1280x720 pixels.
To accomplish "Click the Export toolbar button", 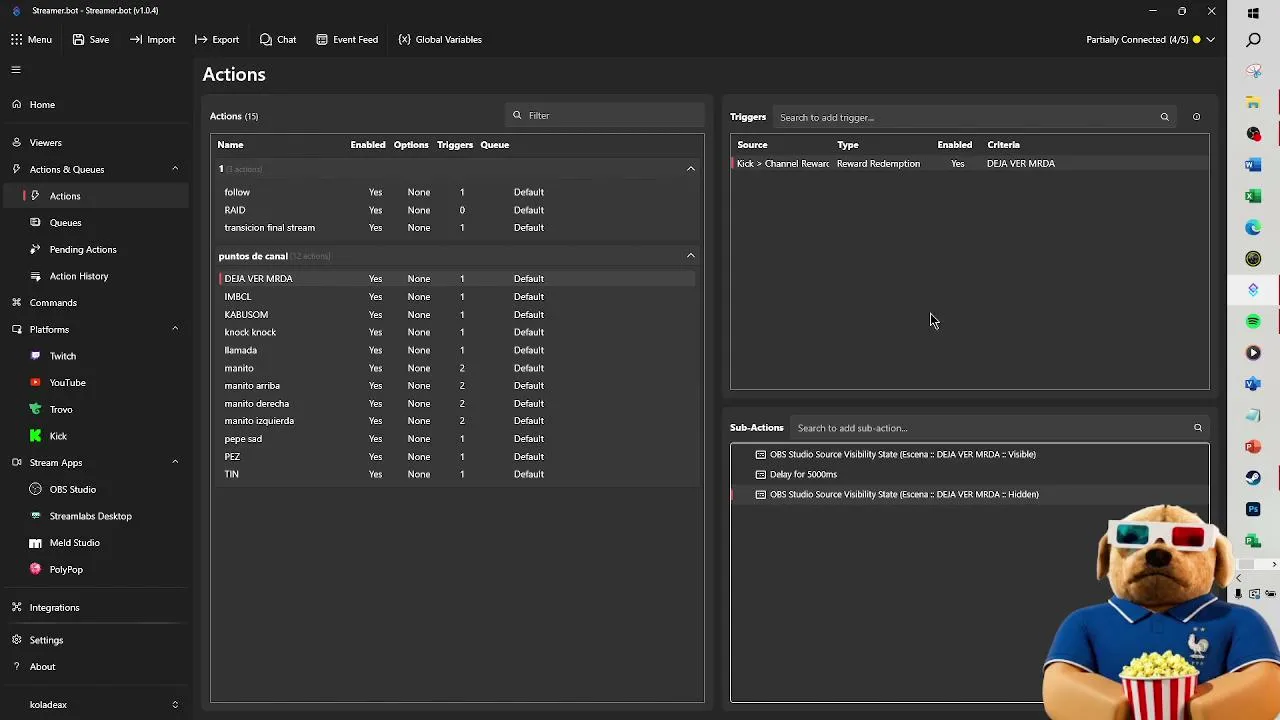I will tap(216, 39).
